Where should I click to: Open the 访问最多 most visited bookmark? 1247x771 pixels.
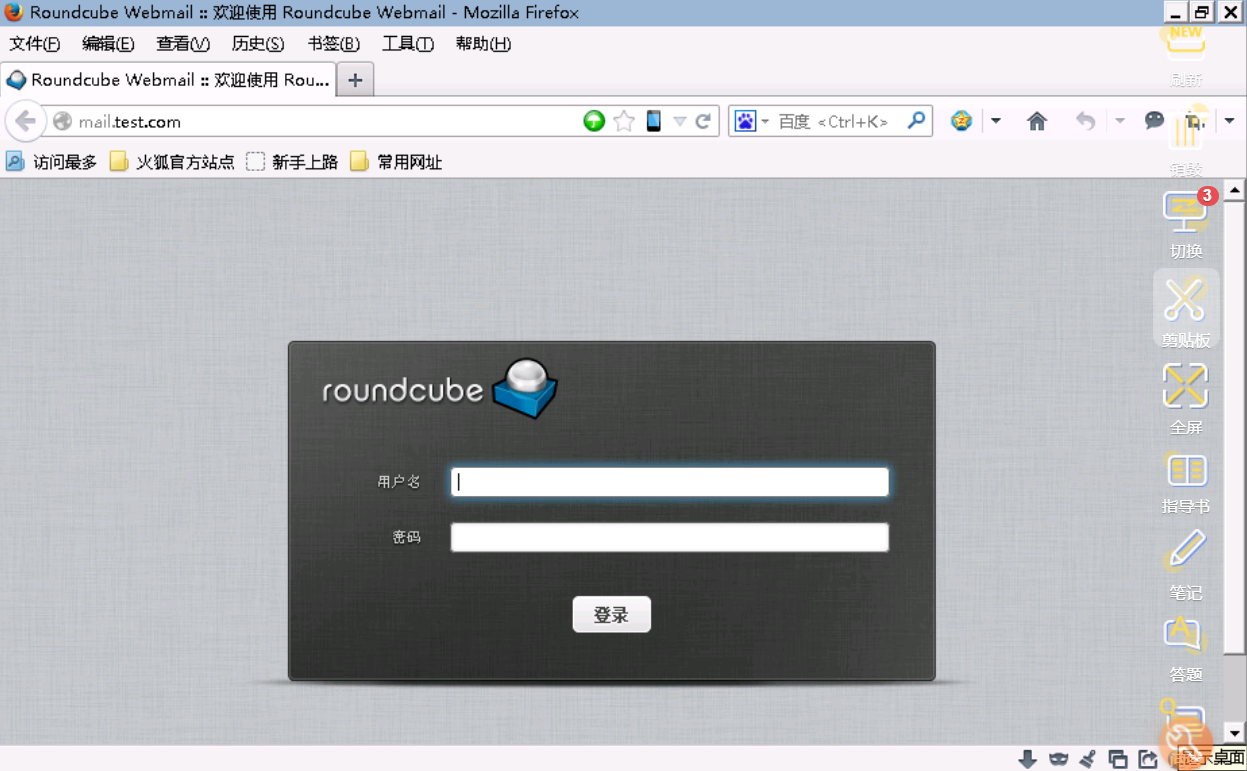52,162
